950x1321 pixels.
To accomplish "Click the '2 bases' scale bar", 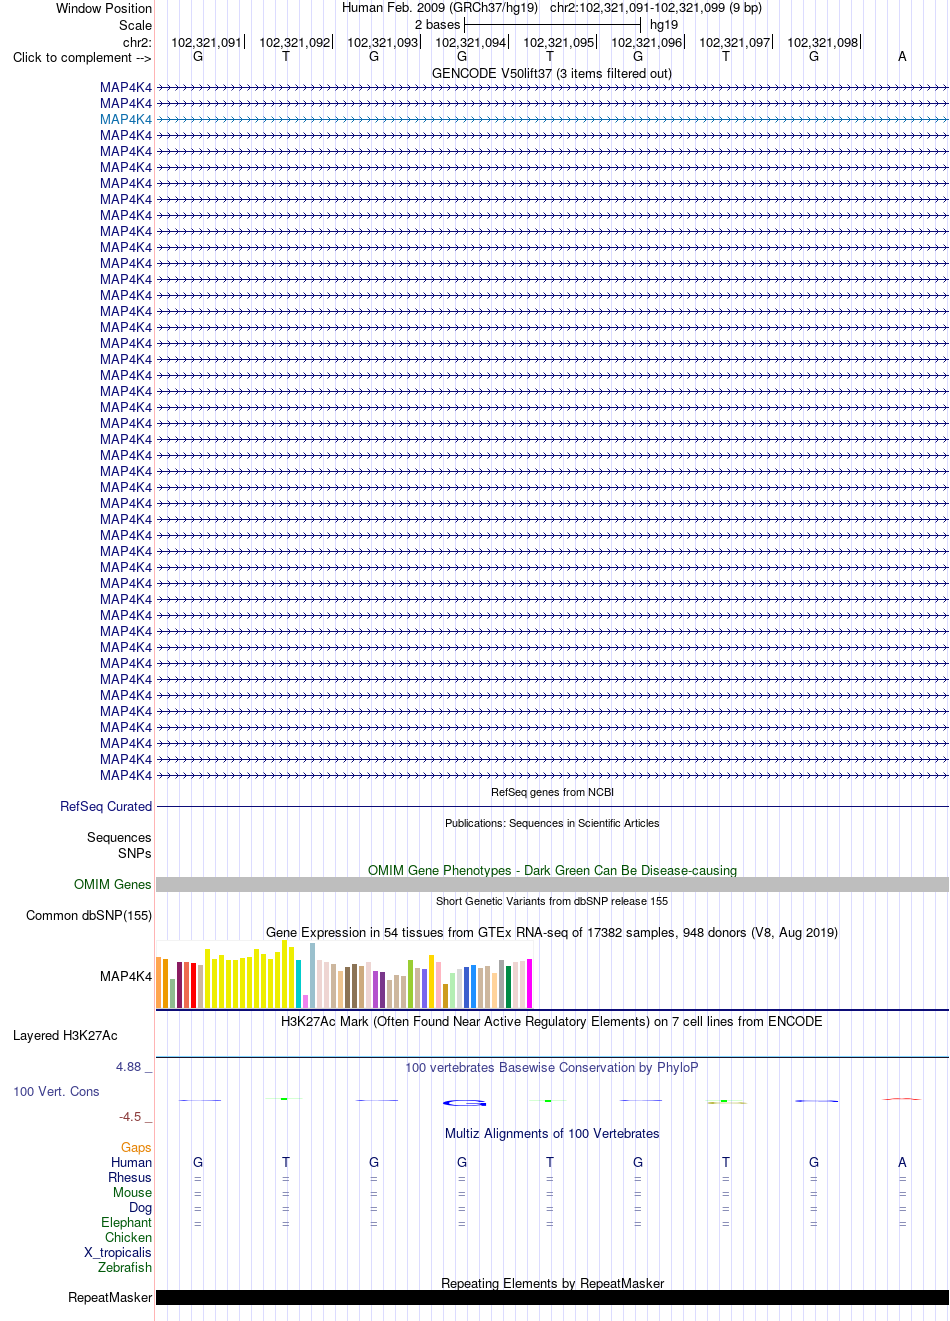I will (552, 24).
